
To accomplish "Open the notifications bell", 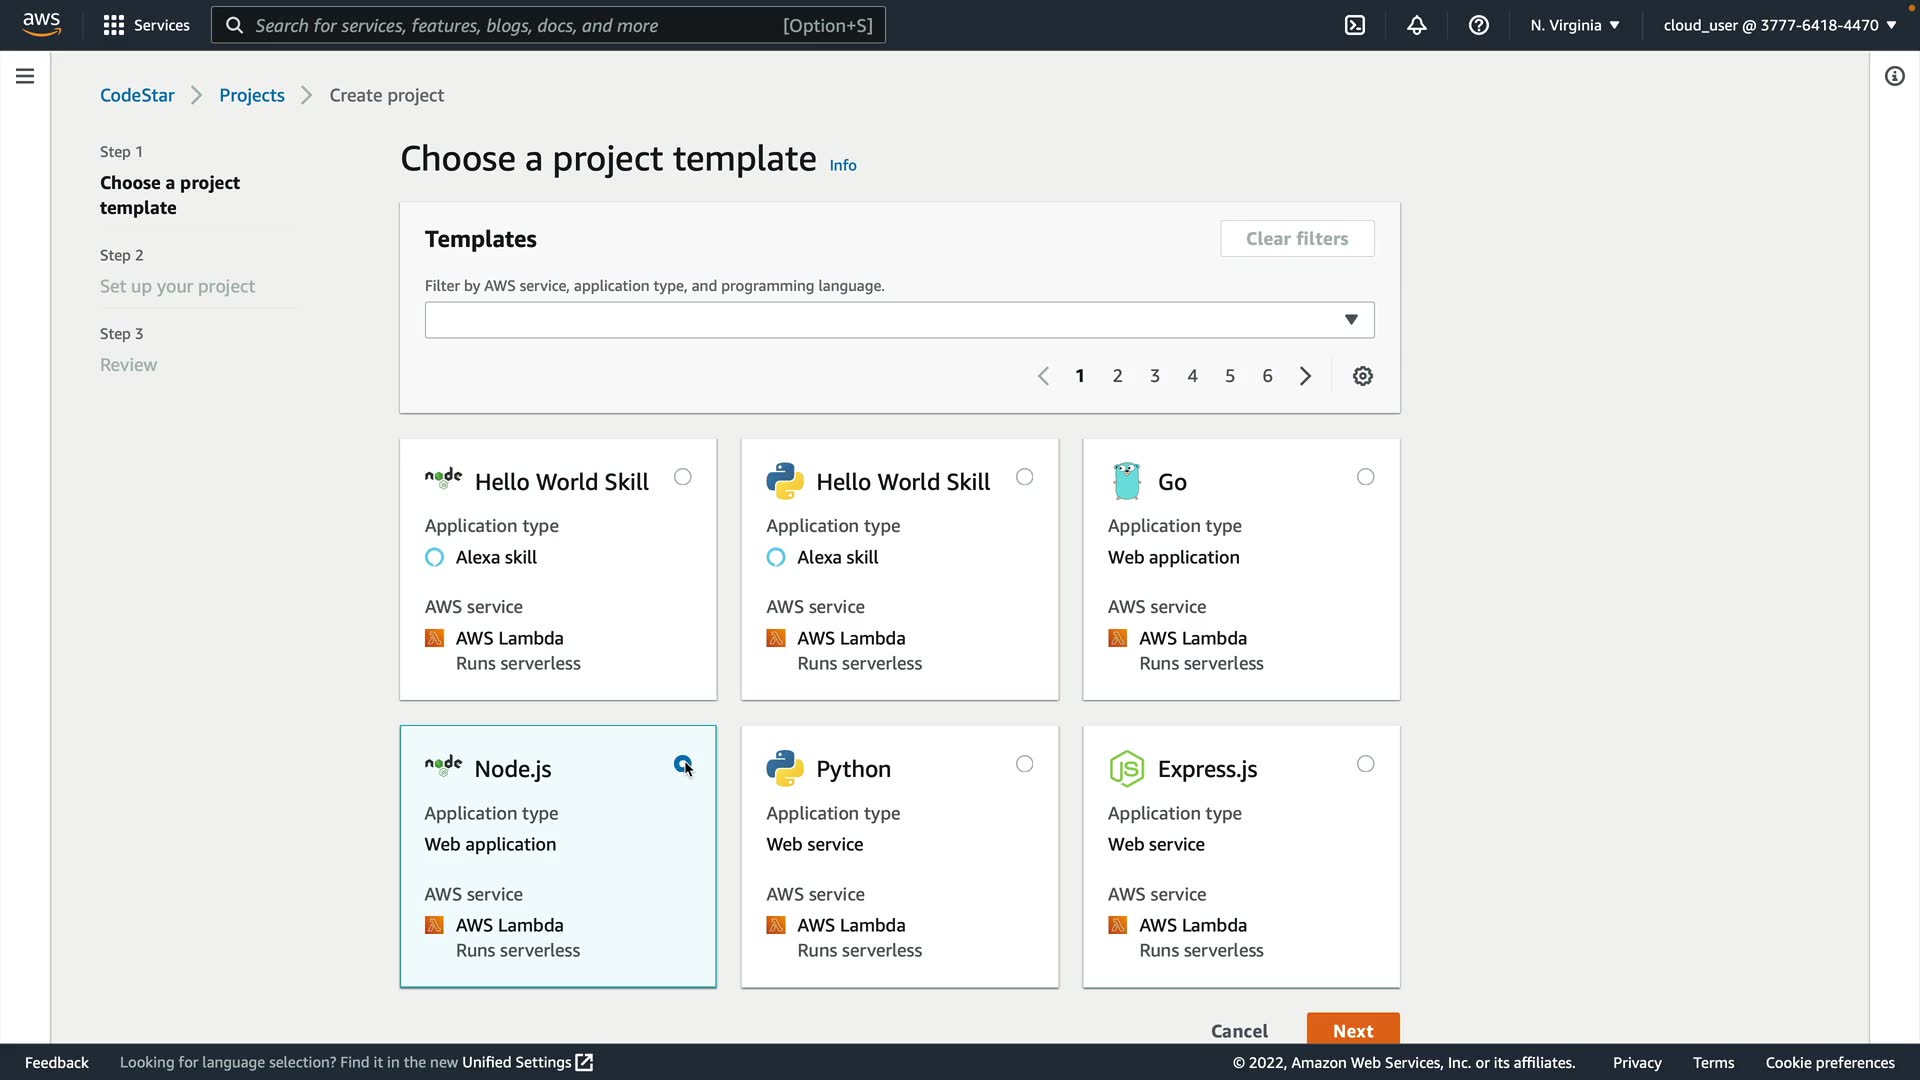I will click(x=1417, y=25).
